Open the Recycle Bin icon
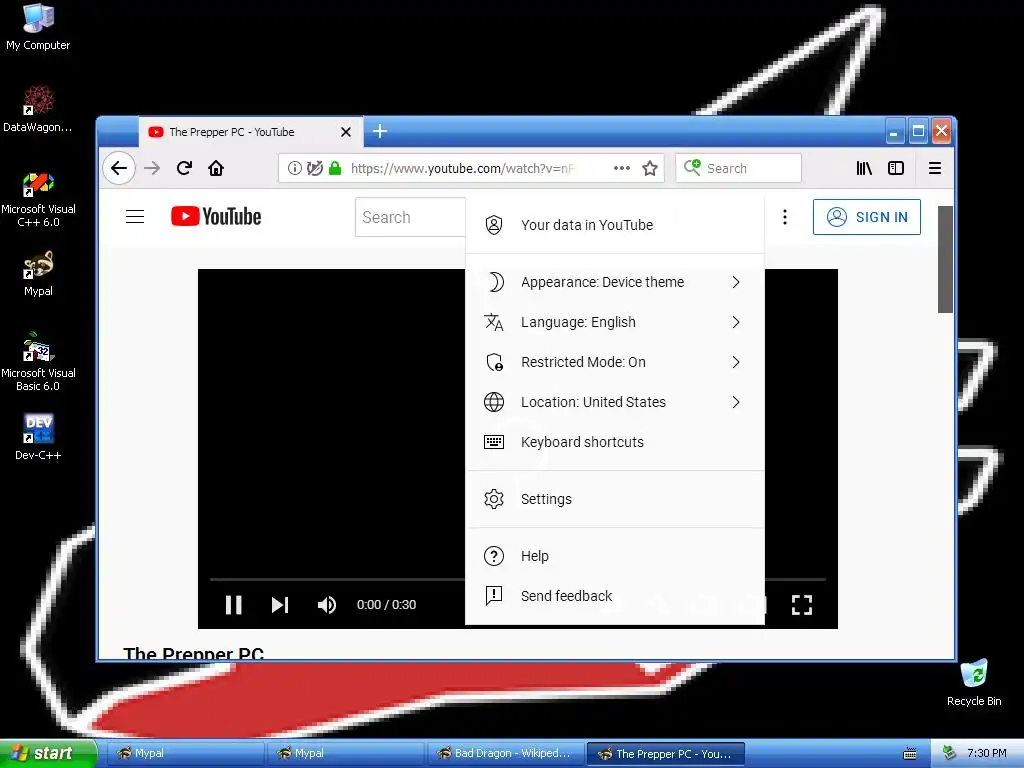Screen dimensions: 1024x768 974,682
